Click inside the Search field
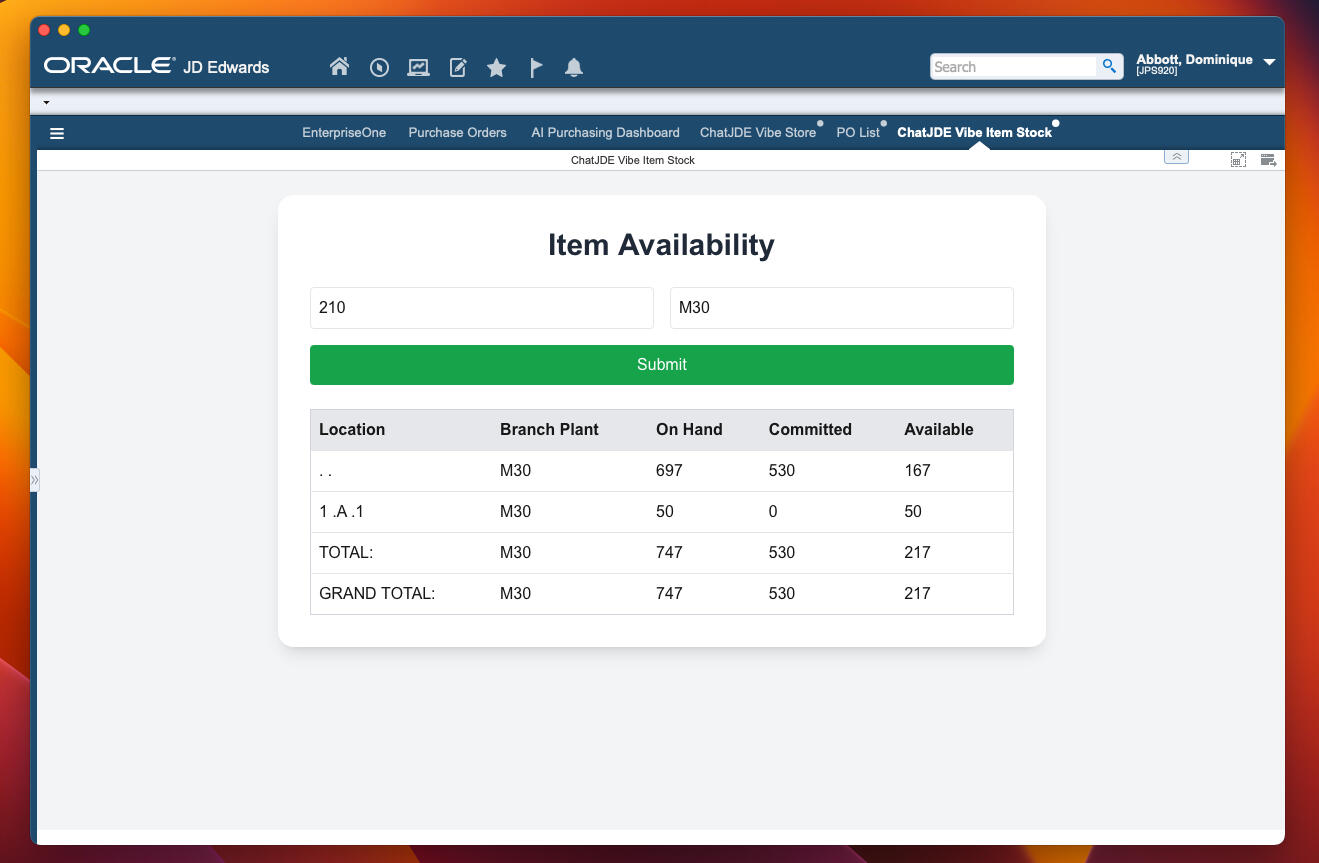This screenshot has height=863, width=1319. point(1010,66)
